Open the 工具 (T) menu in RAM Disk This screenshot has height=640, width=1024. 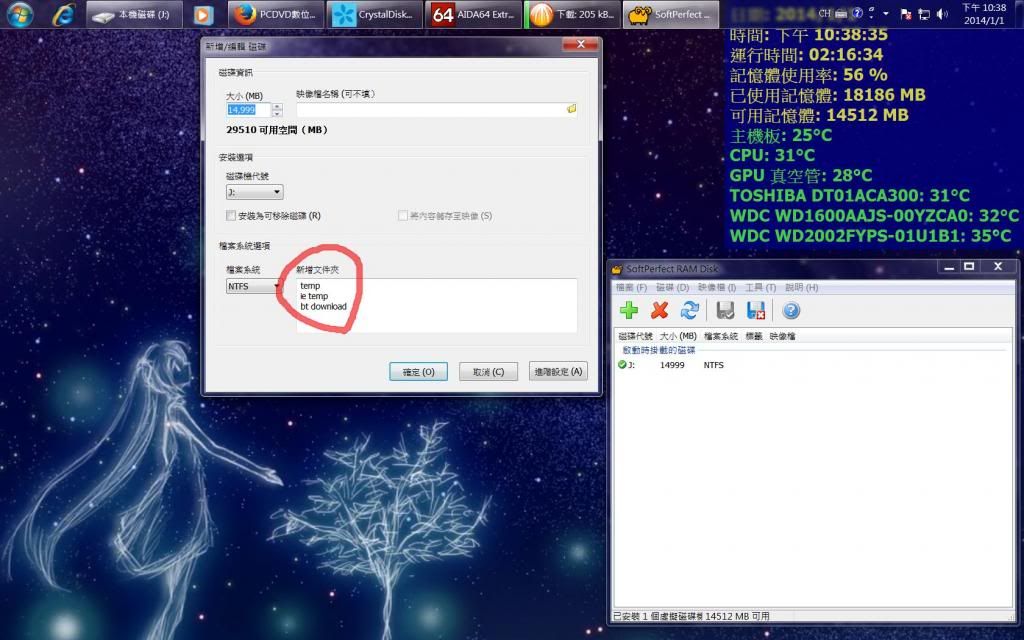click(x=761, y=287)
